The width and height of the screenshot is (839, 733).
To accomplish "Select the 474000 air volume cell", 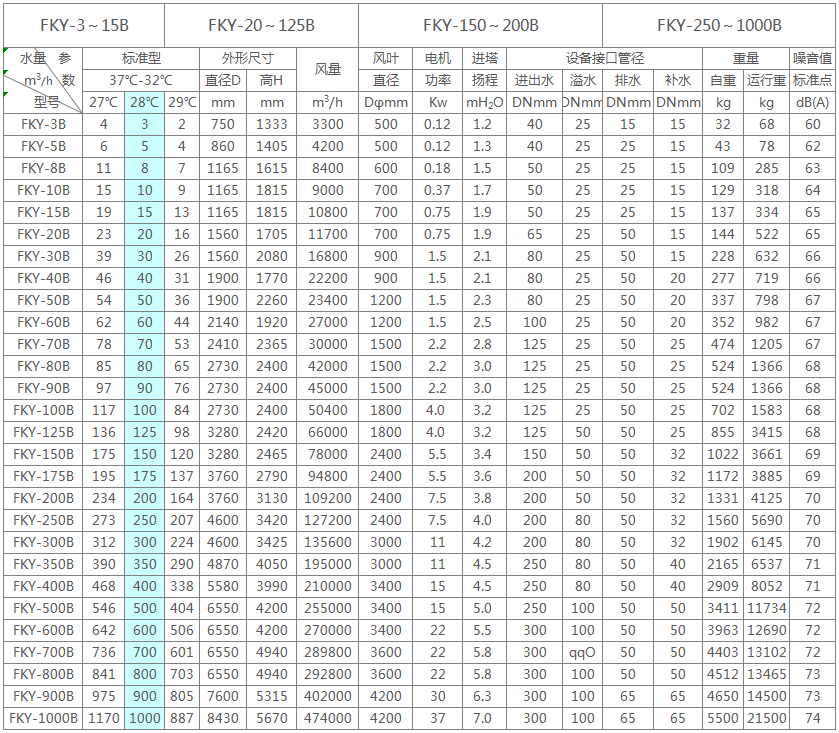I will [x=327, y=718].
